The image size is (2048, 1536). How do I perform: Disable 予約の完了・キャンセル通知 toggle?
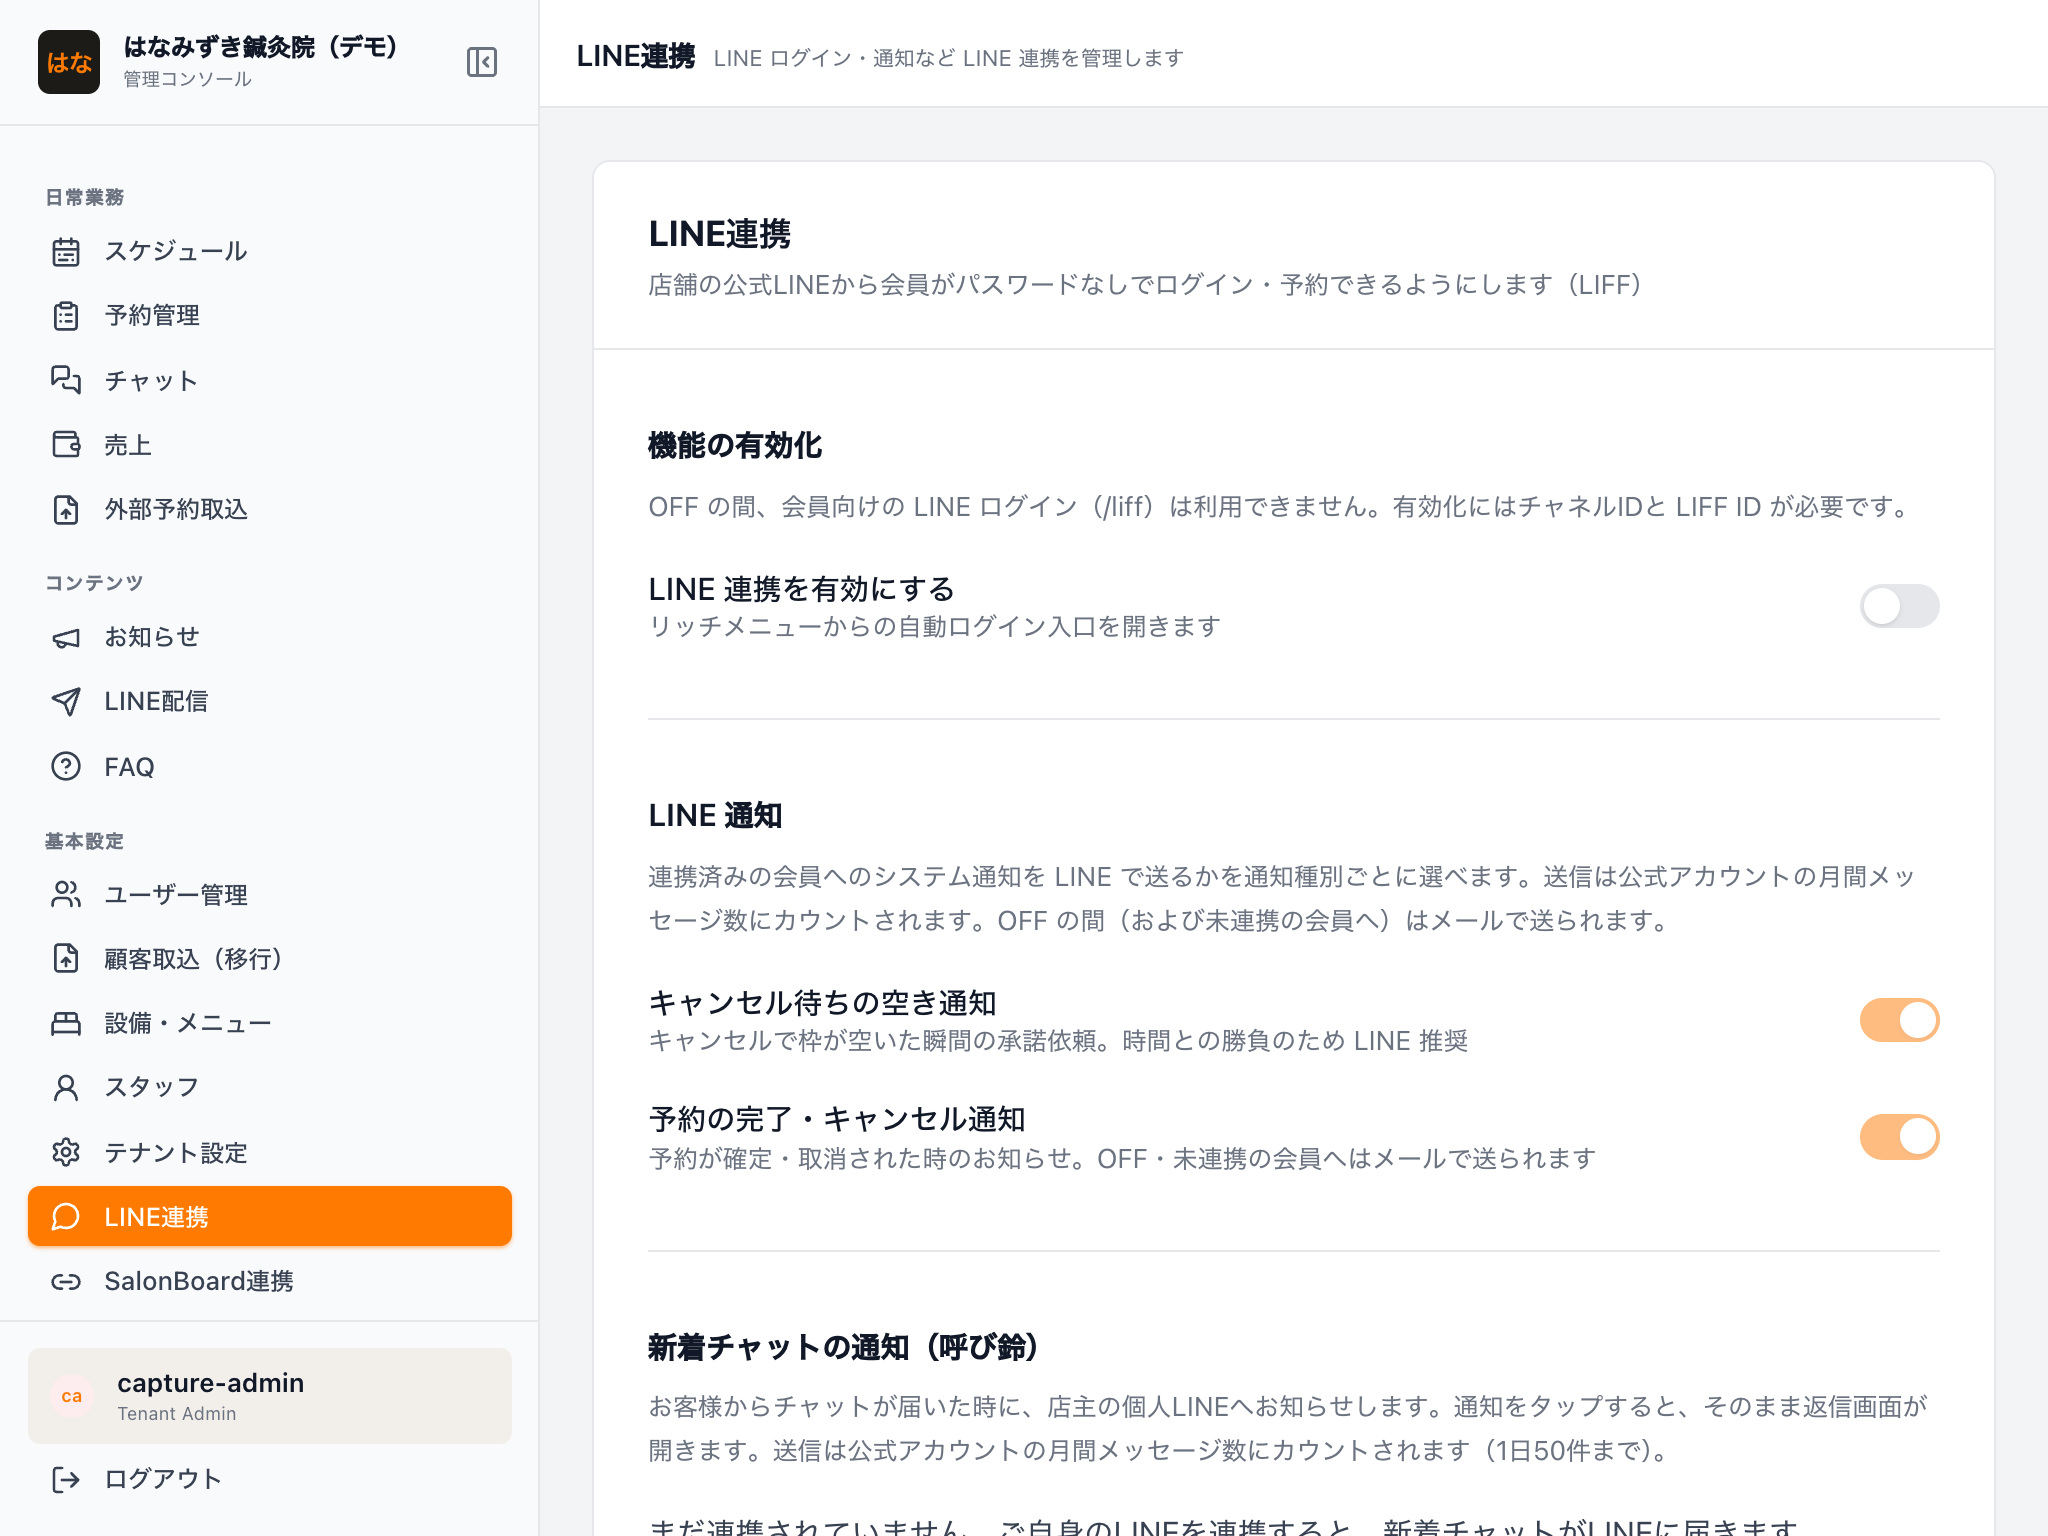[x=1899, y=1137]
